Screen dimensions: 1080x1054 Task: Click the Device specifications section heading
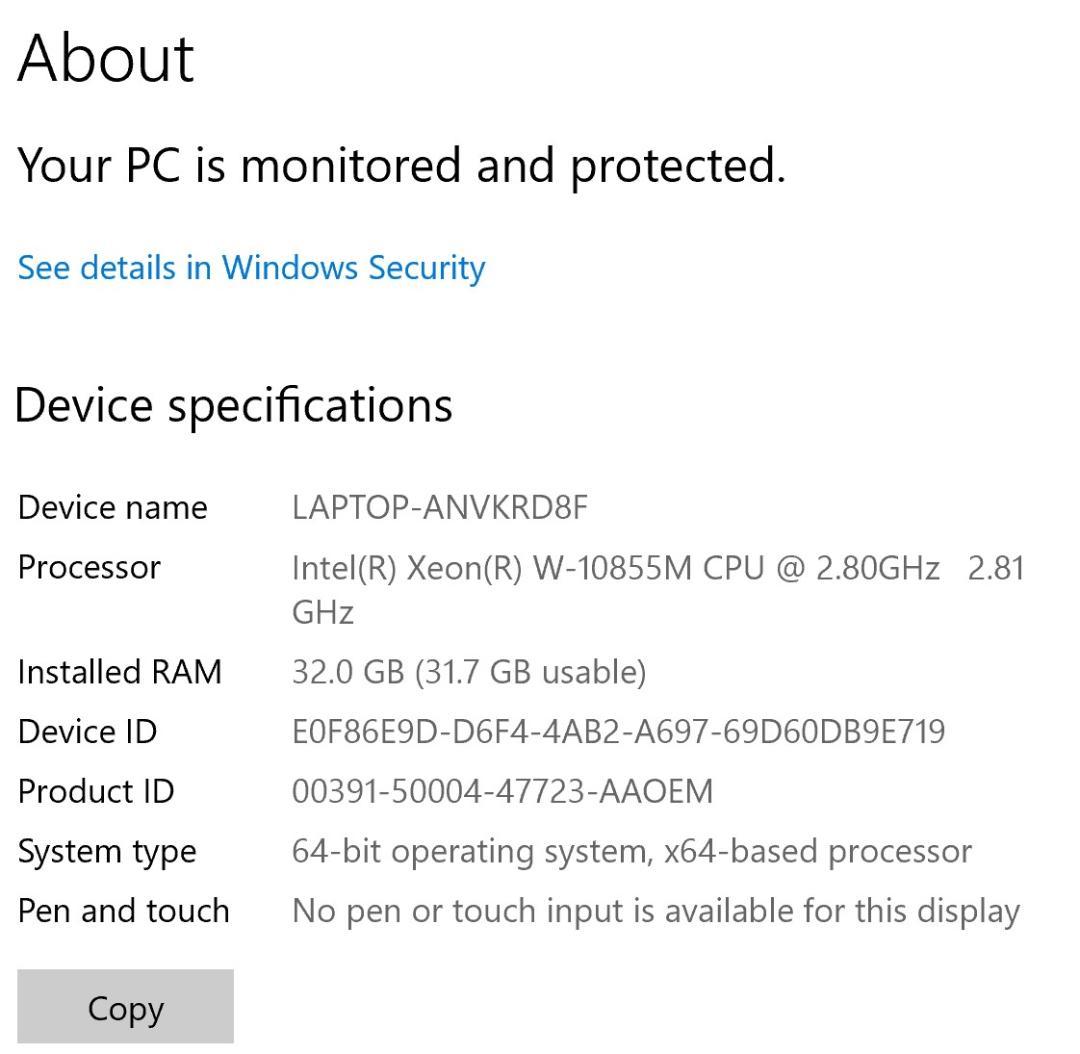(x=235, y=405)
